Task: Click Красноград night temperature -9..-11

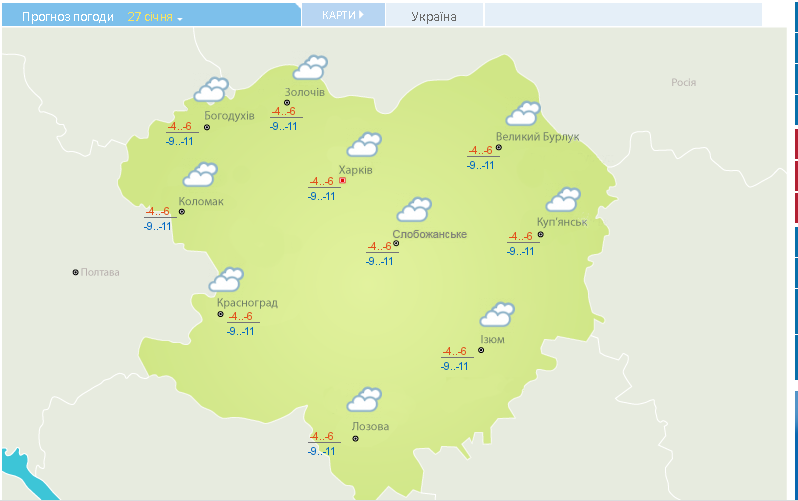Action: [x=241, y=331]
